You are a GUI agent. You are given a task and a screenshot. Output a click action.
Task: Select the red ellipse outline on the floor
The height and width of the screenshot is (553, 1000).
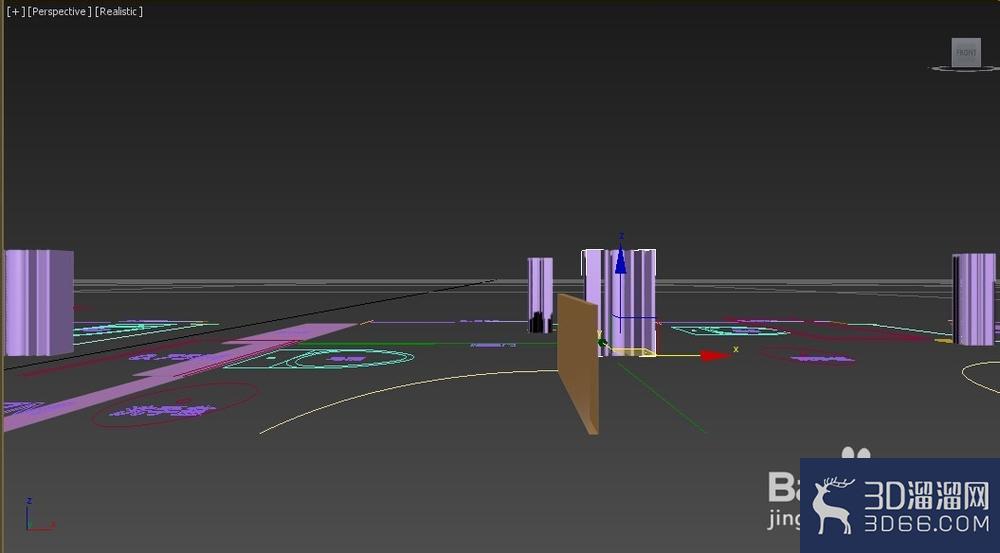(x=175, y=405)
